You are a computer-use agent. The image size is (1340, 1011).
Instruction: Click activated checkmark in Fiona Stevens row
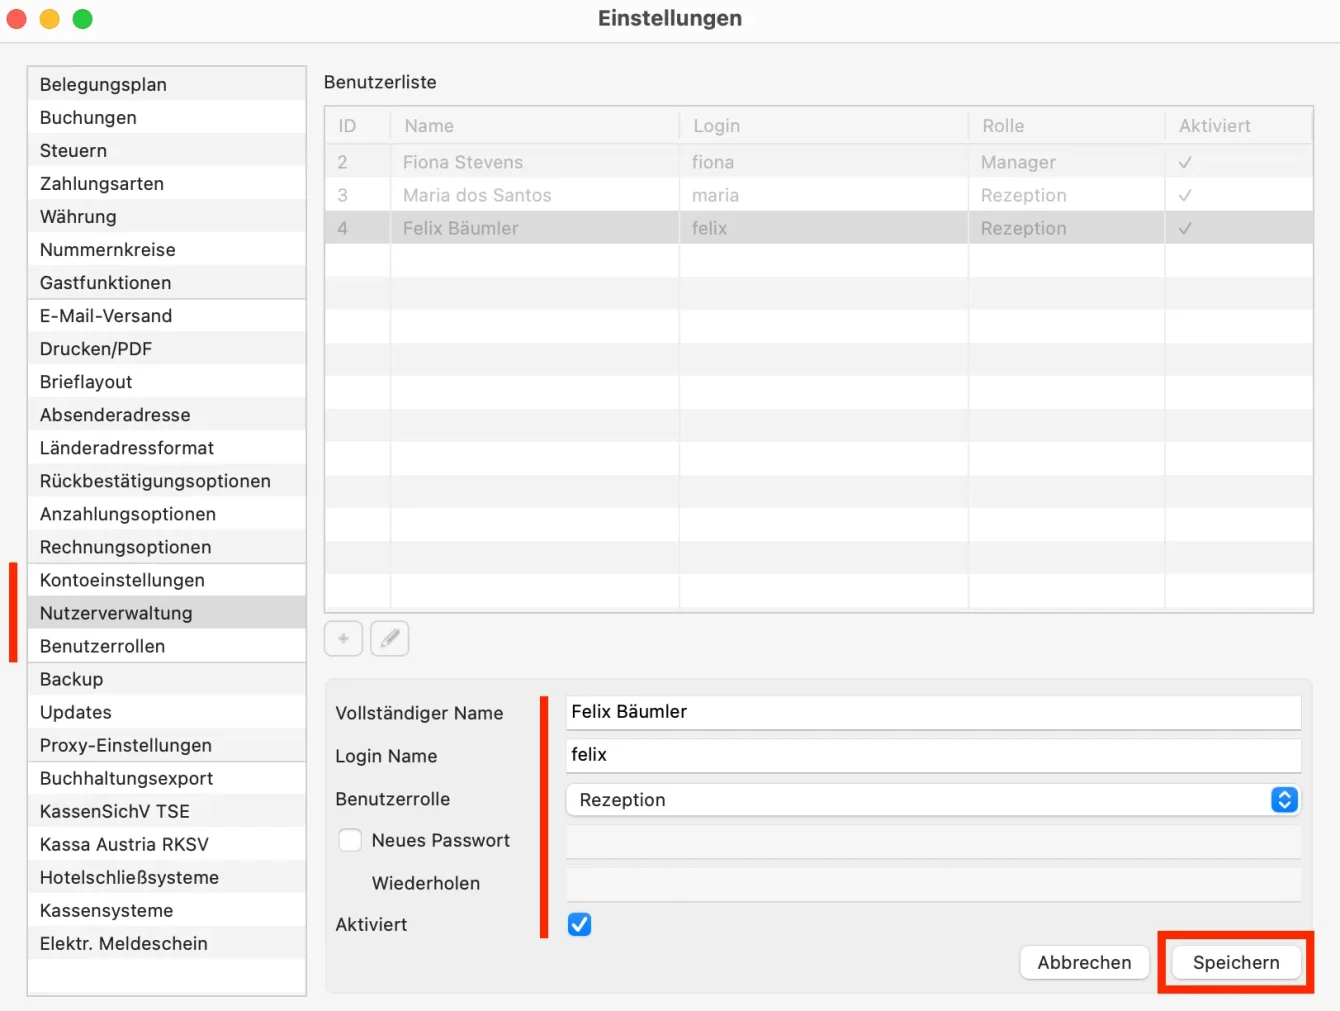coord(1185,161)
